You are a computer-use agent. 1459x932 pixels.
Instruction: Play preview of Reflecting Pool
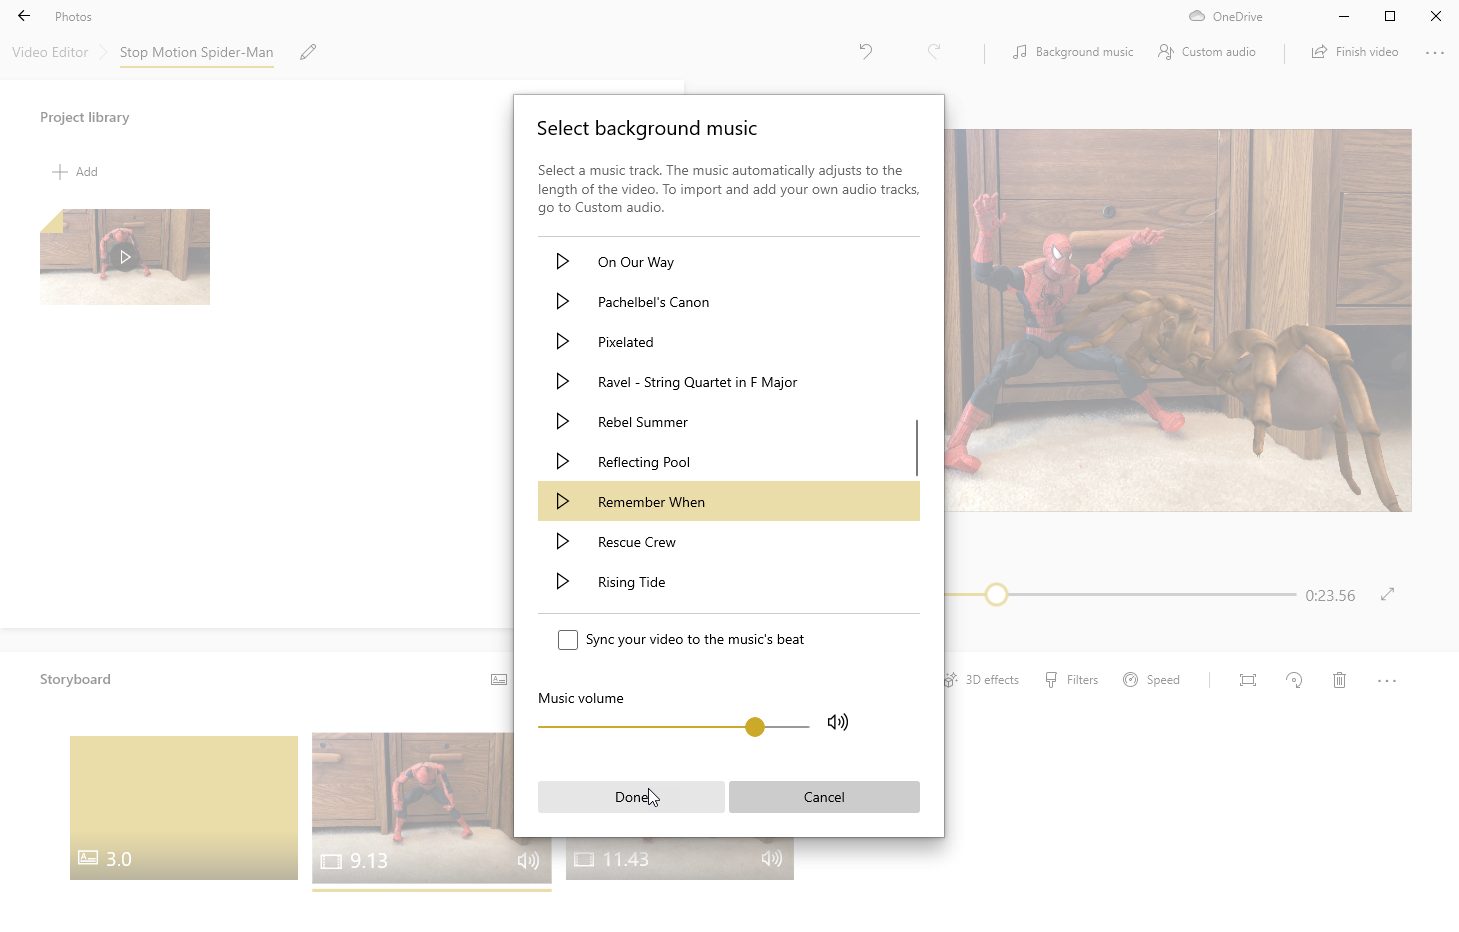click(562, 461)
